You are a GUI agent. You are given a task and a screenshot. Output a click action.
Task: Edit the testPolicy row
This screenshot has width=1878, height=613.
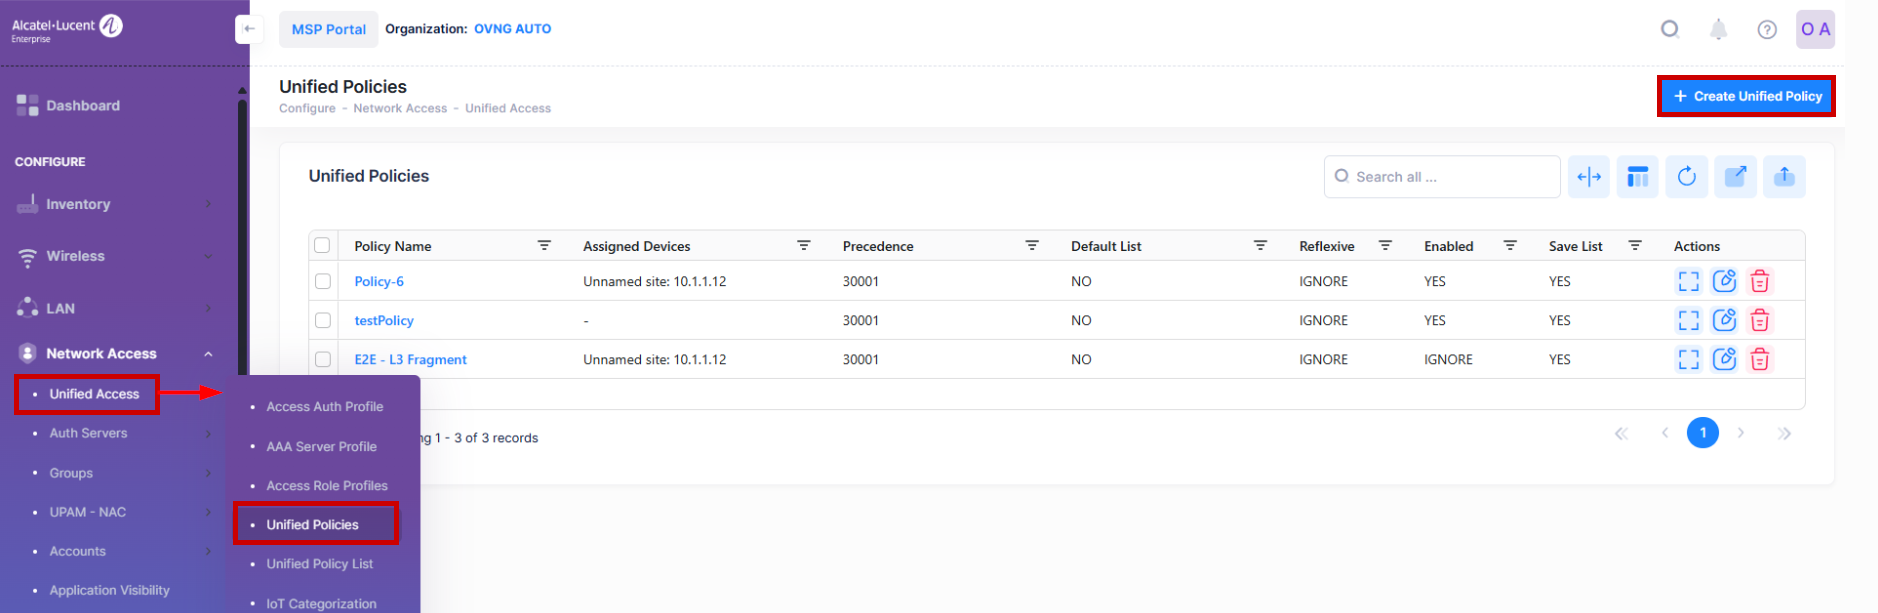tap(1724, 320)
